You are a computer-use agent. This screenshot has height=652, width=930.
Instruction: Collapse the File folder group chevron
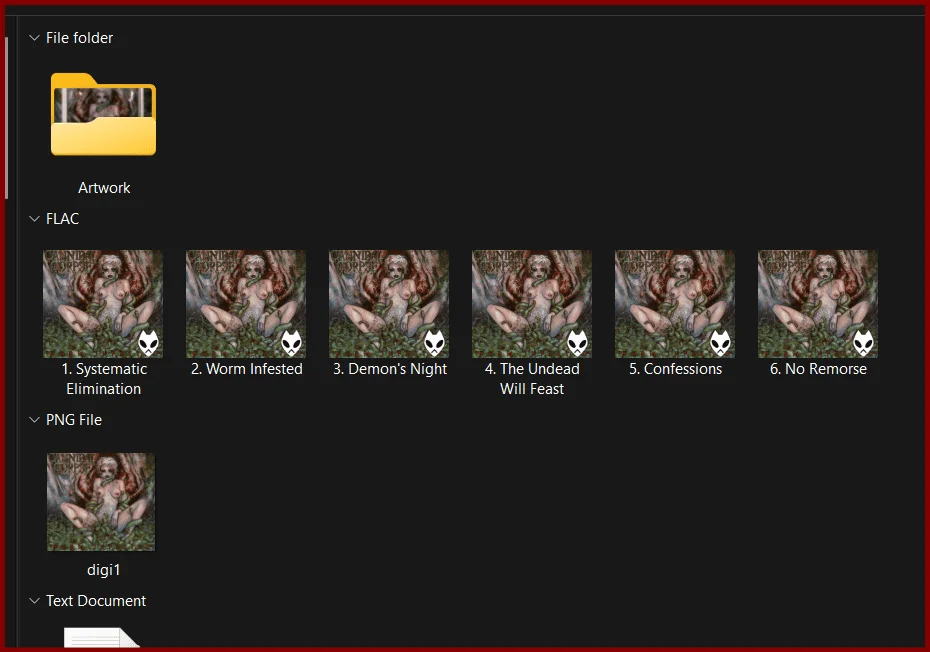(34, 38)
